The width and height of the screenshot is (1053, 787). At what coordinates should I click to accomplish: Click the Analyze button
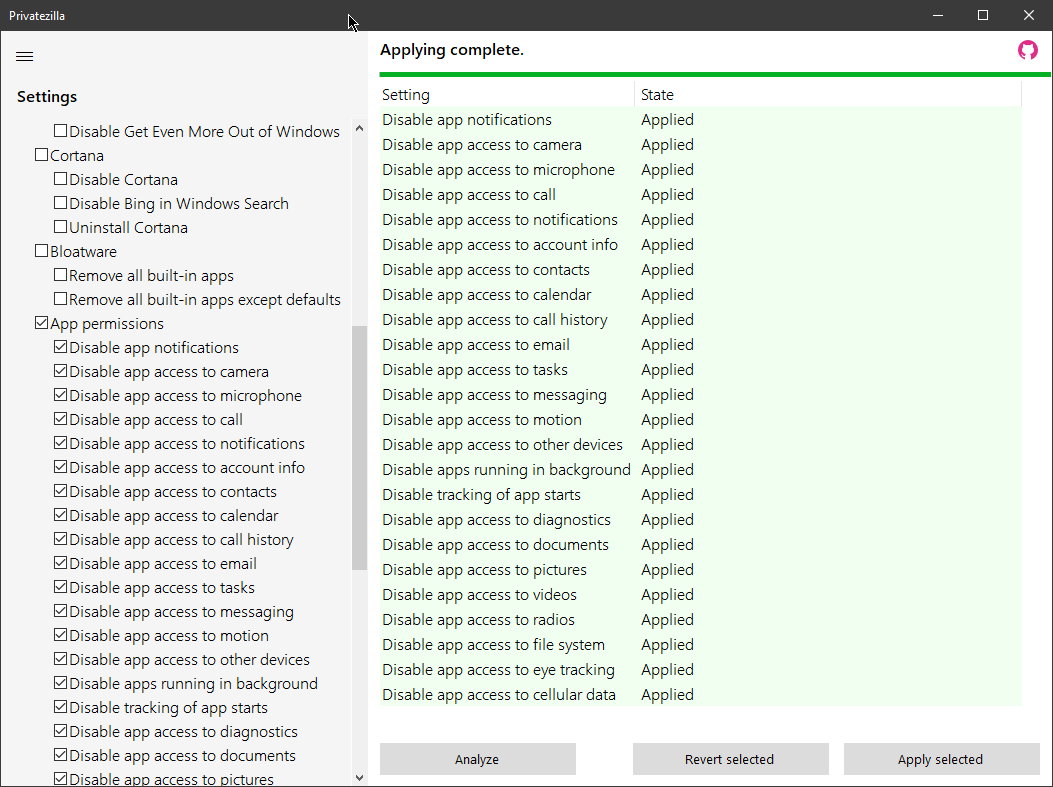coord(477,759)
